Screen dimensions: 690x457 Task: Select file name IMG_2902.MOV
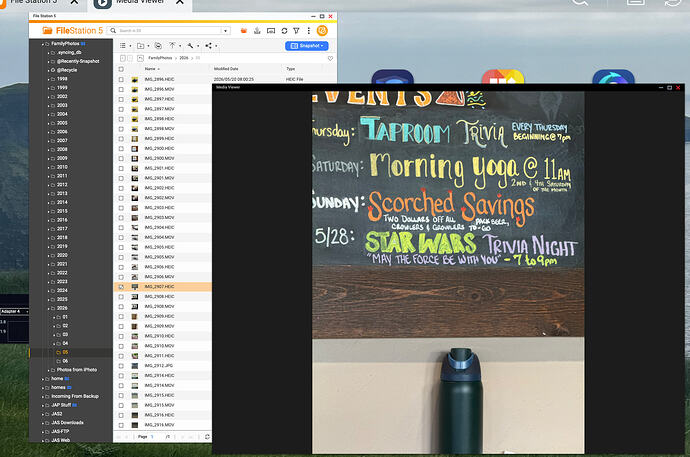pyautogui.click(x=159, y=198)
